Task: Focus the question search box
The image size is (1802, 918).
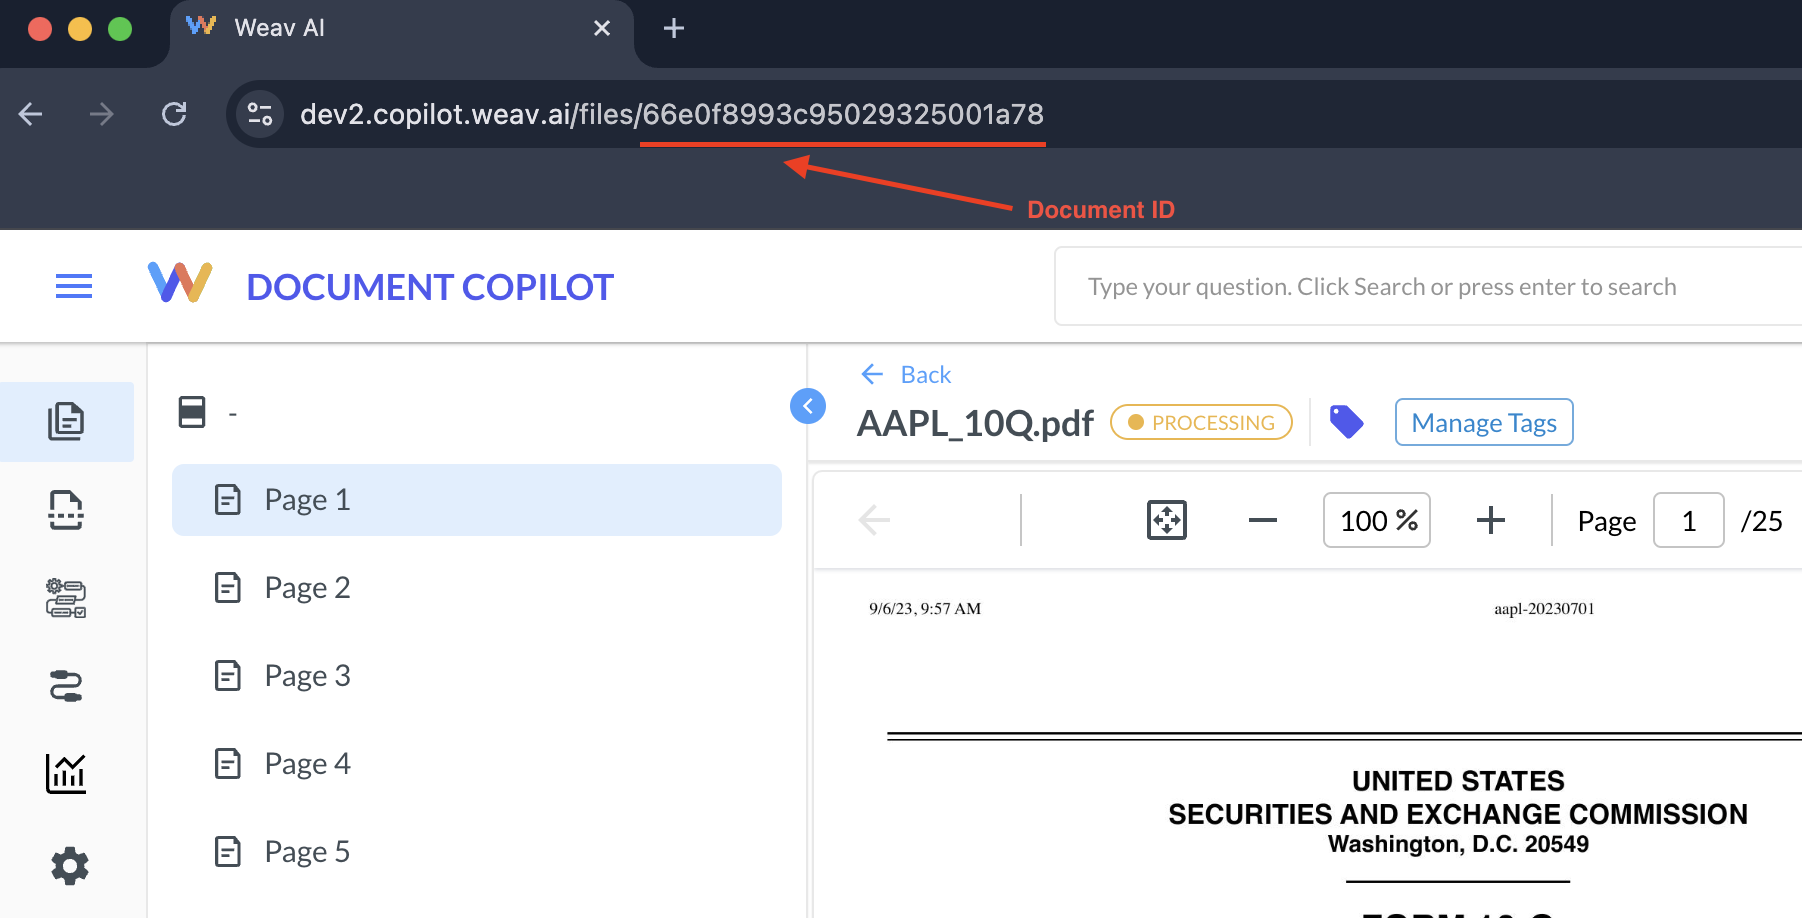Action: pos(1428,287)
